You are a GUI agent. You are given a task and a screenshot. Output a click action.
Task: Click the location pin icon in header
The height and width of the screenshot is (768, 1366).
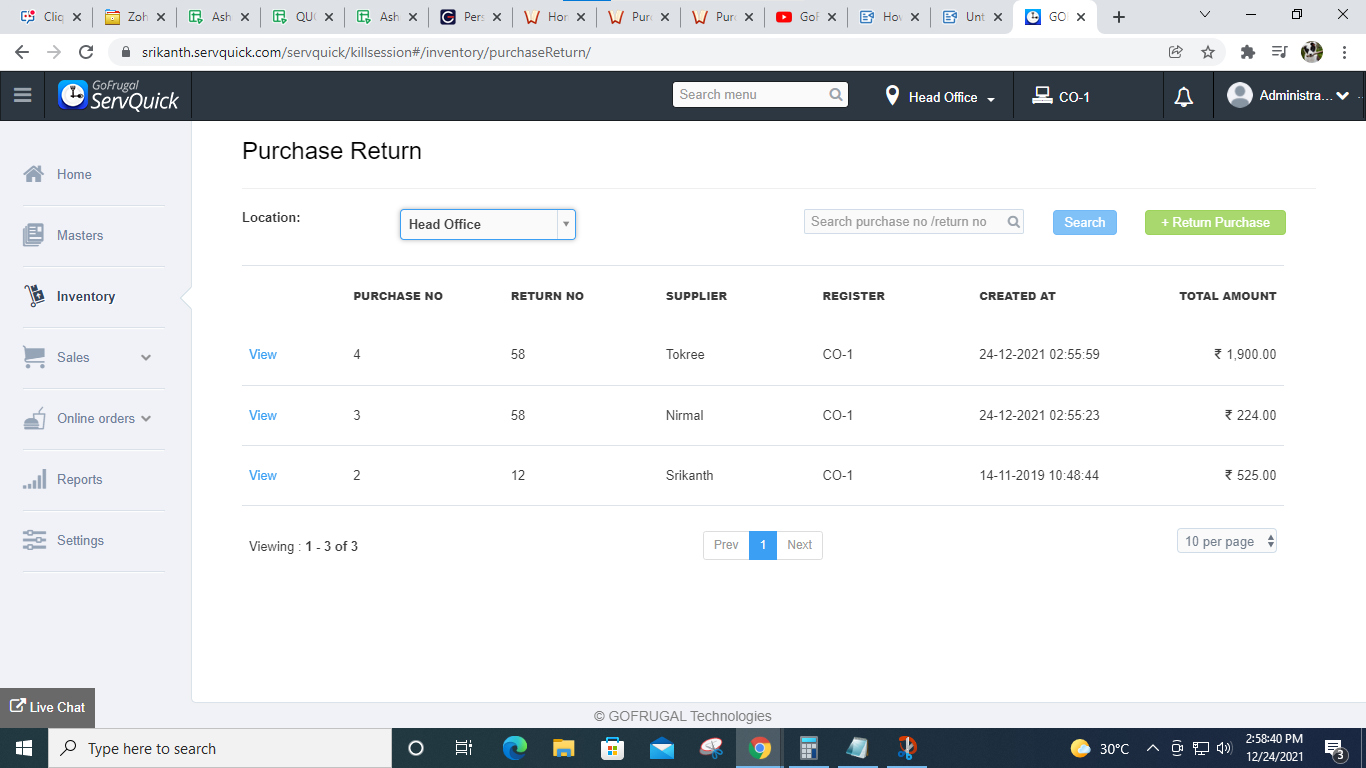tap(892, 96)
